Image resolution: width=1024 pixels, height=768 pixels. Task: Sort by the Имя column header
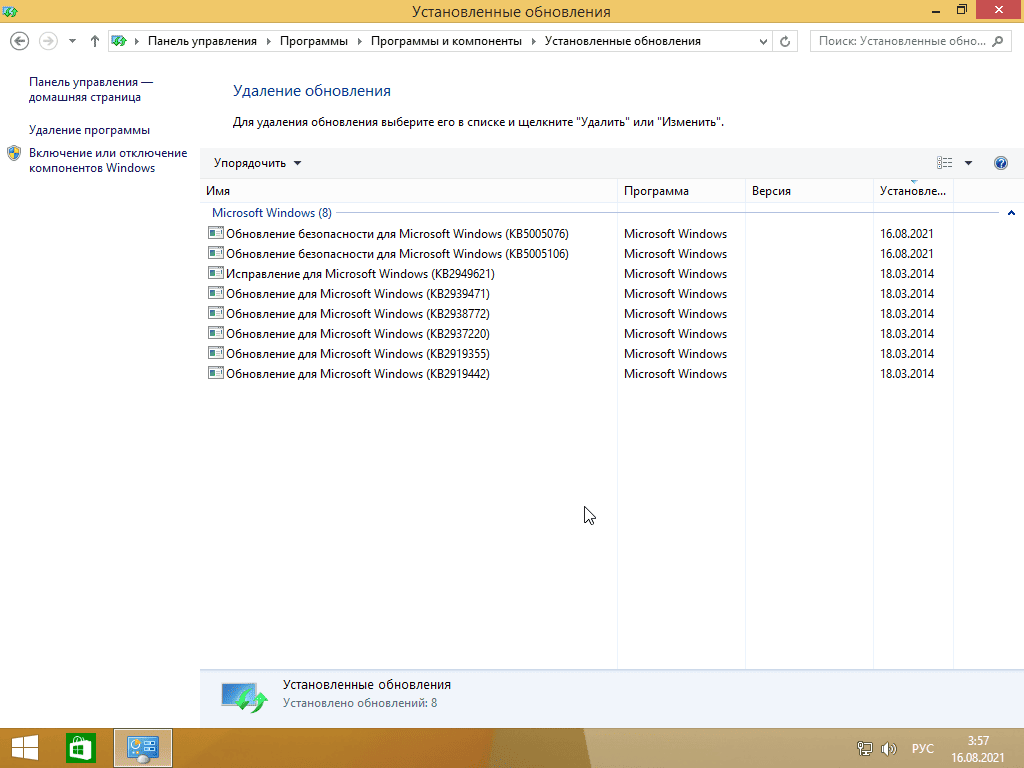219,191
